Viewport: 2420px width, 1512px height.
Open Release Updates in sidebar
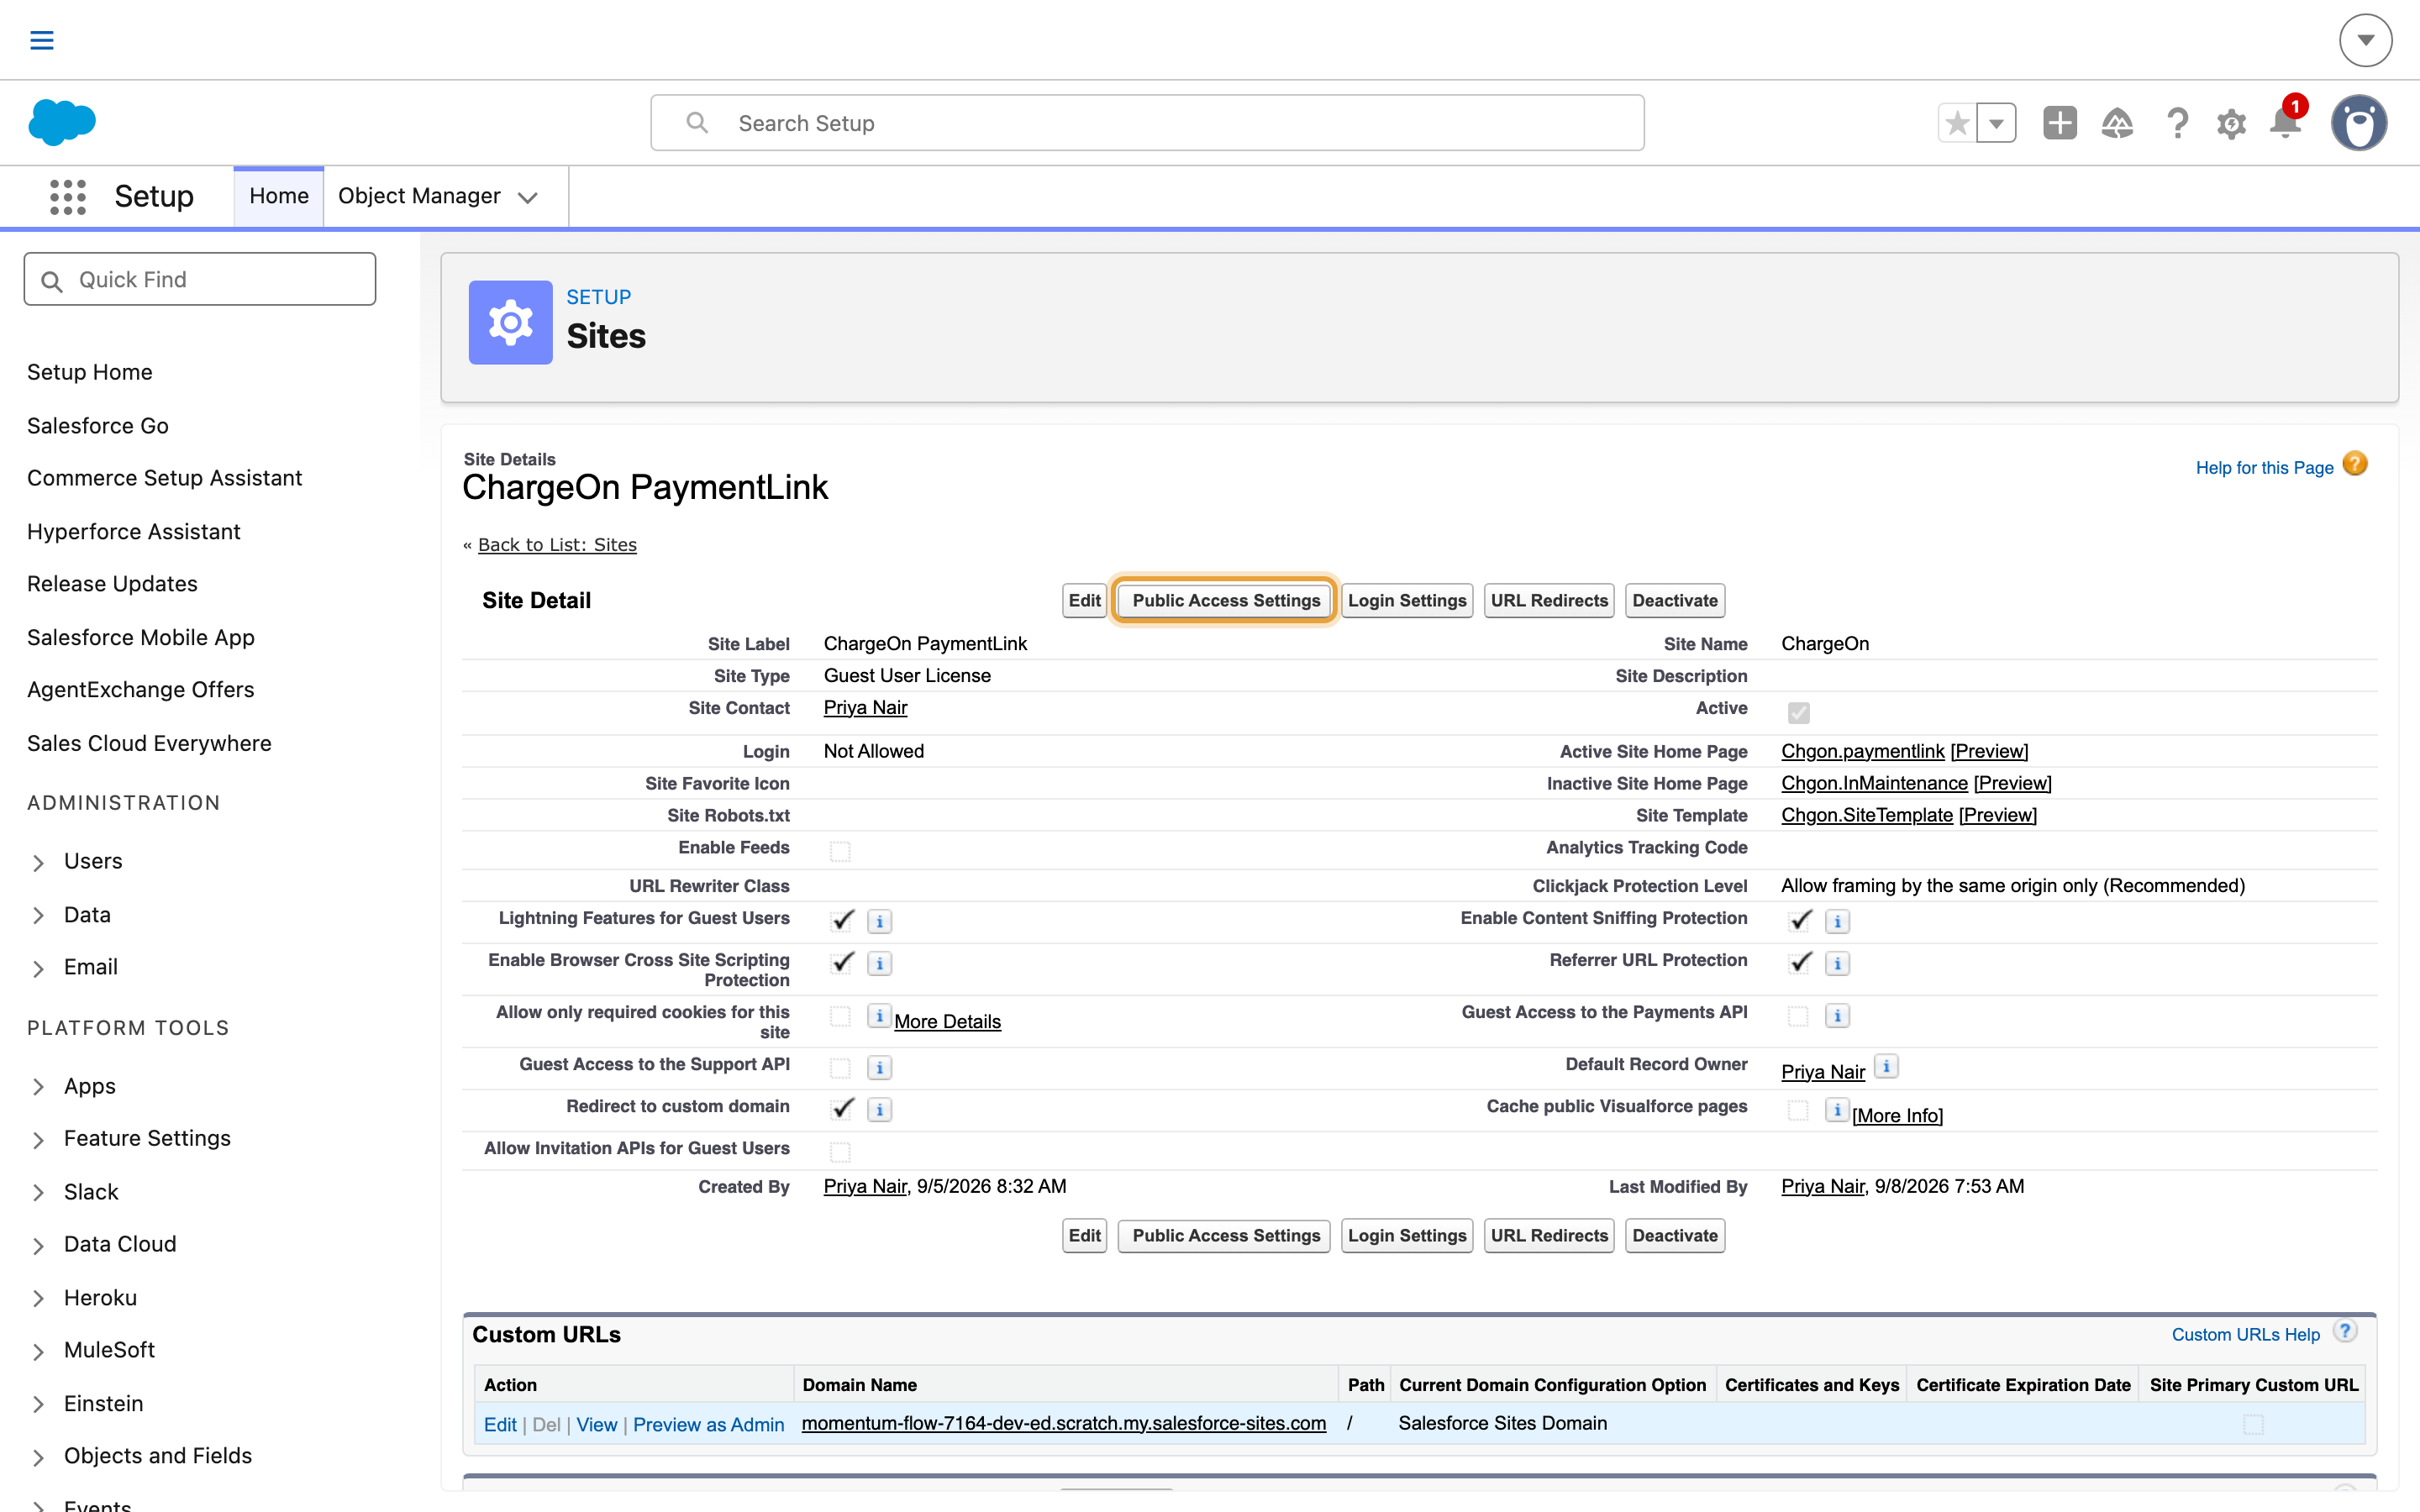pos(112,584)
